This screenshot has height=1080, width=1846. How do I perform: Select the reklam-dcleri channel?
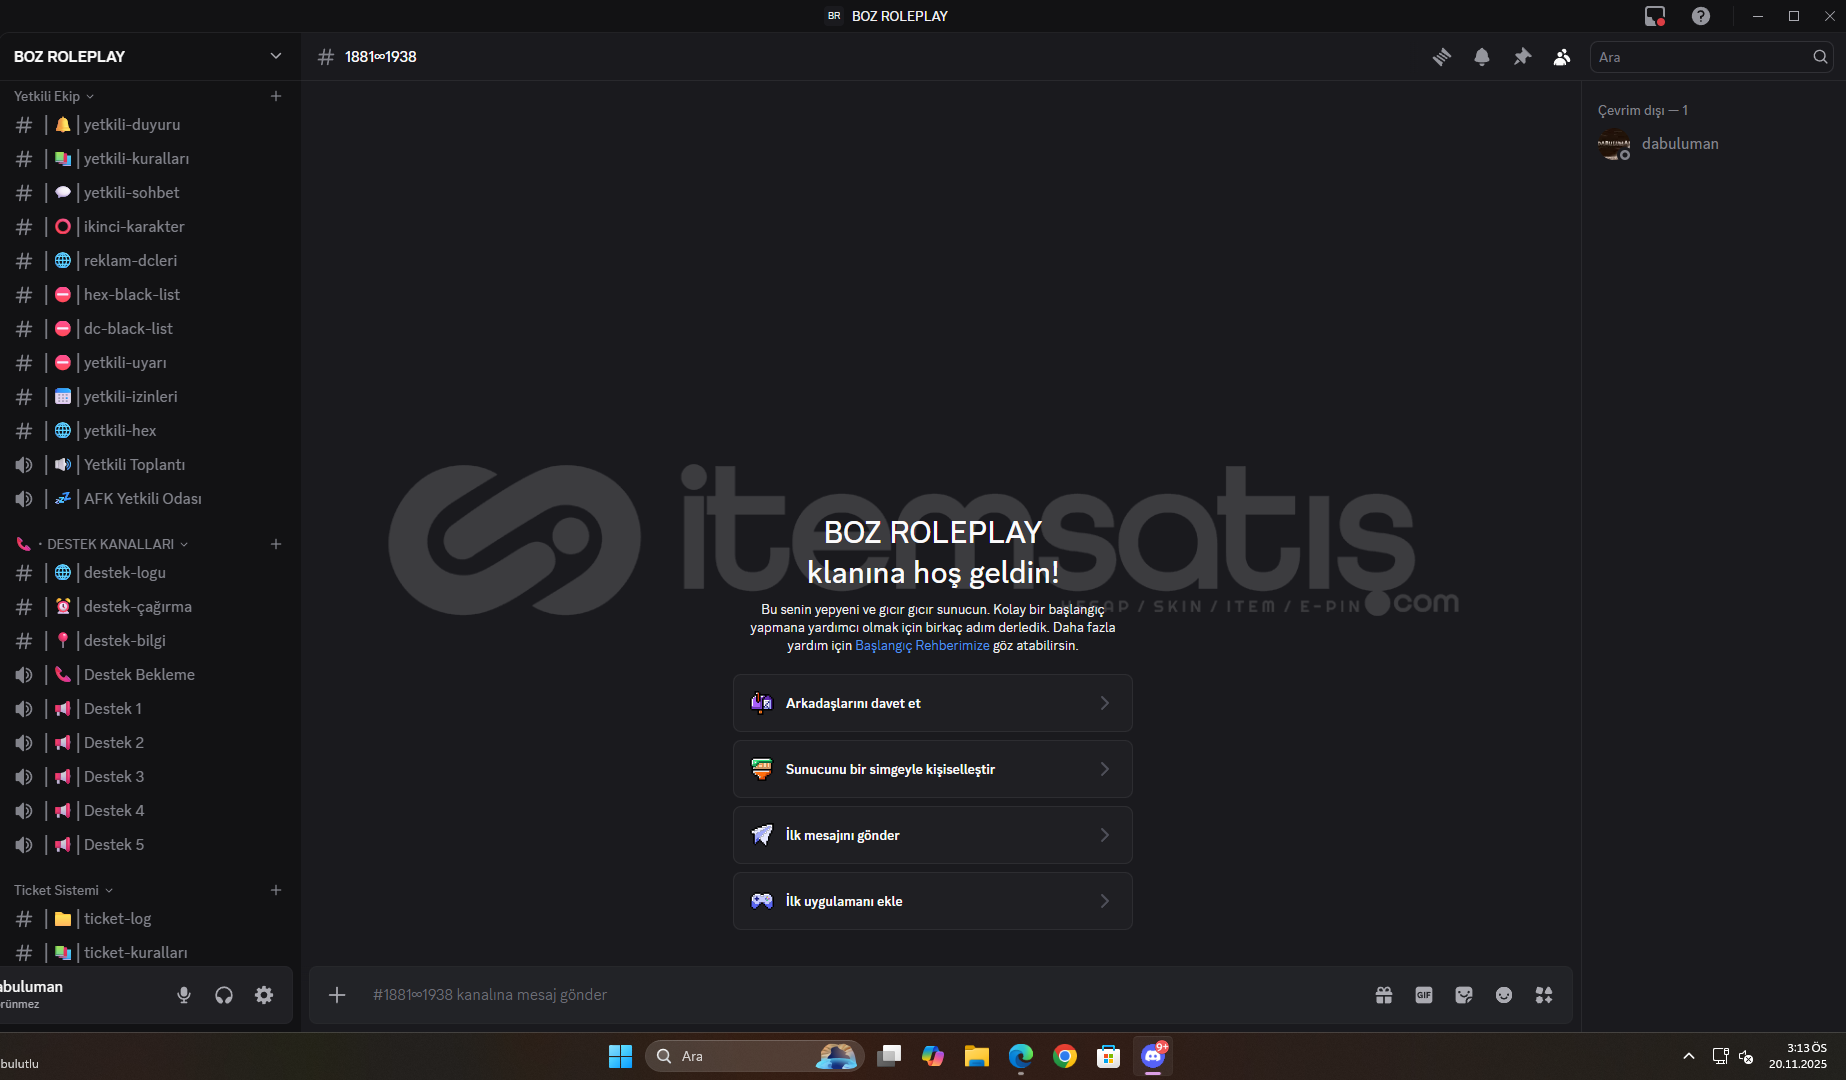tap(148, 261)
